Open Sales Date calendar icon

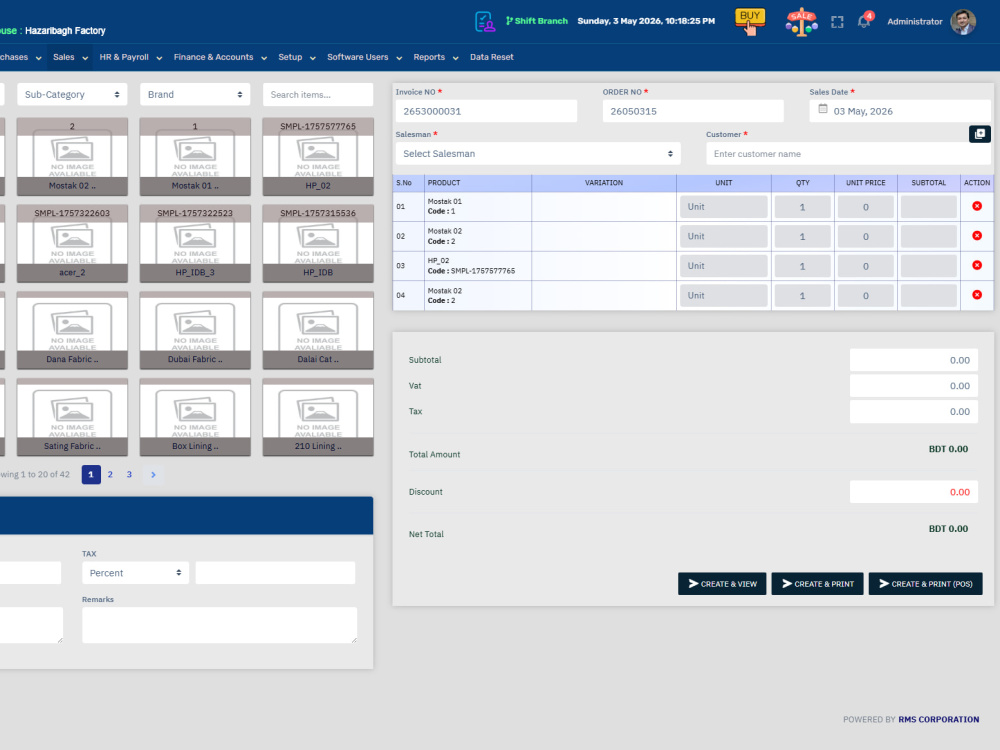[823, 110]
